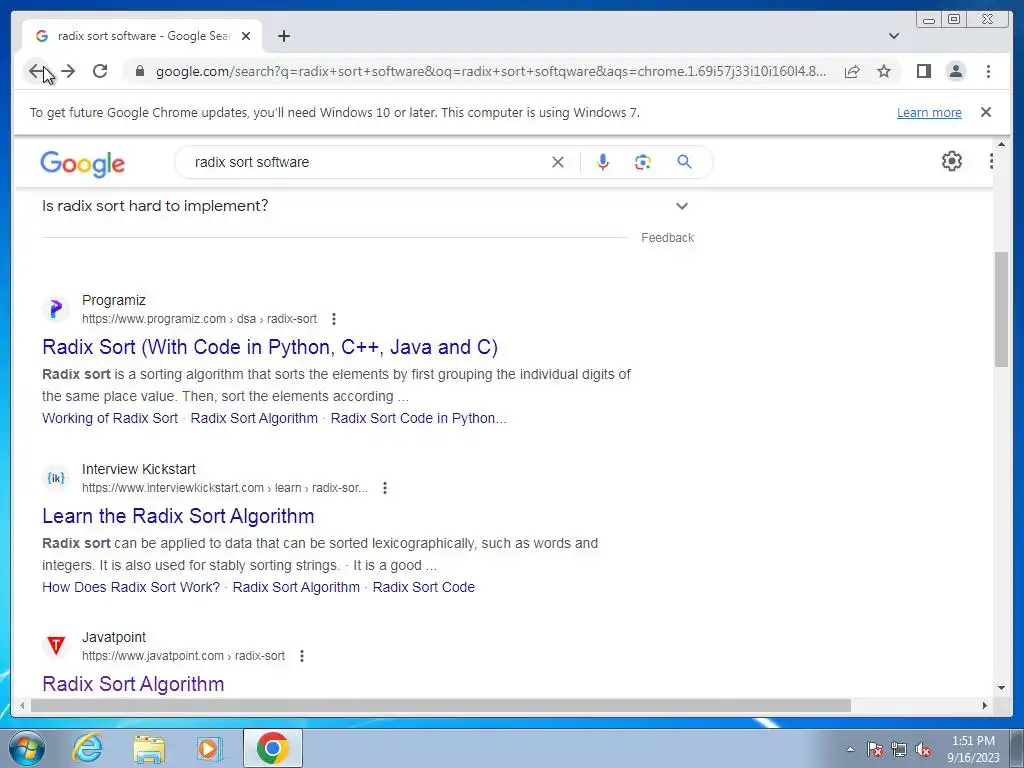Open the taskbar clock showing 1:51 PM
The image size is (1024, 768).
(973, 749)
